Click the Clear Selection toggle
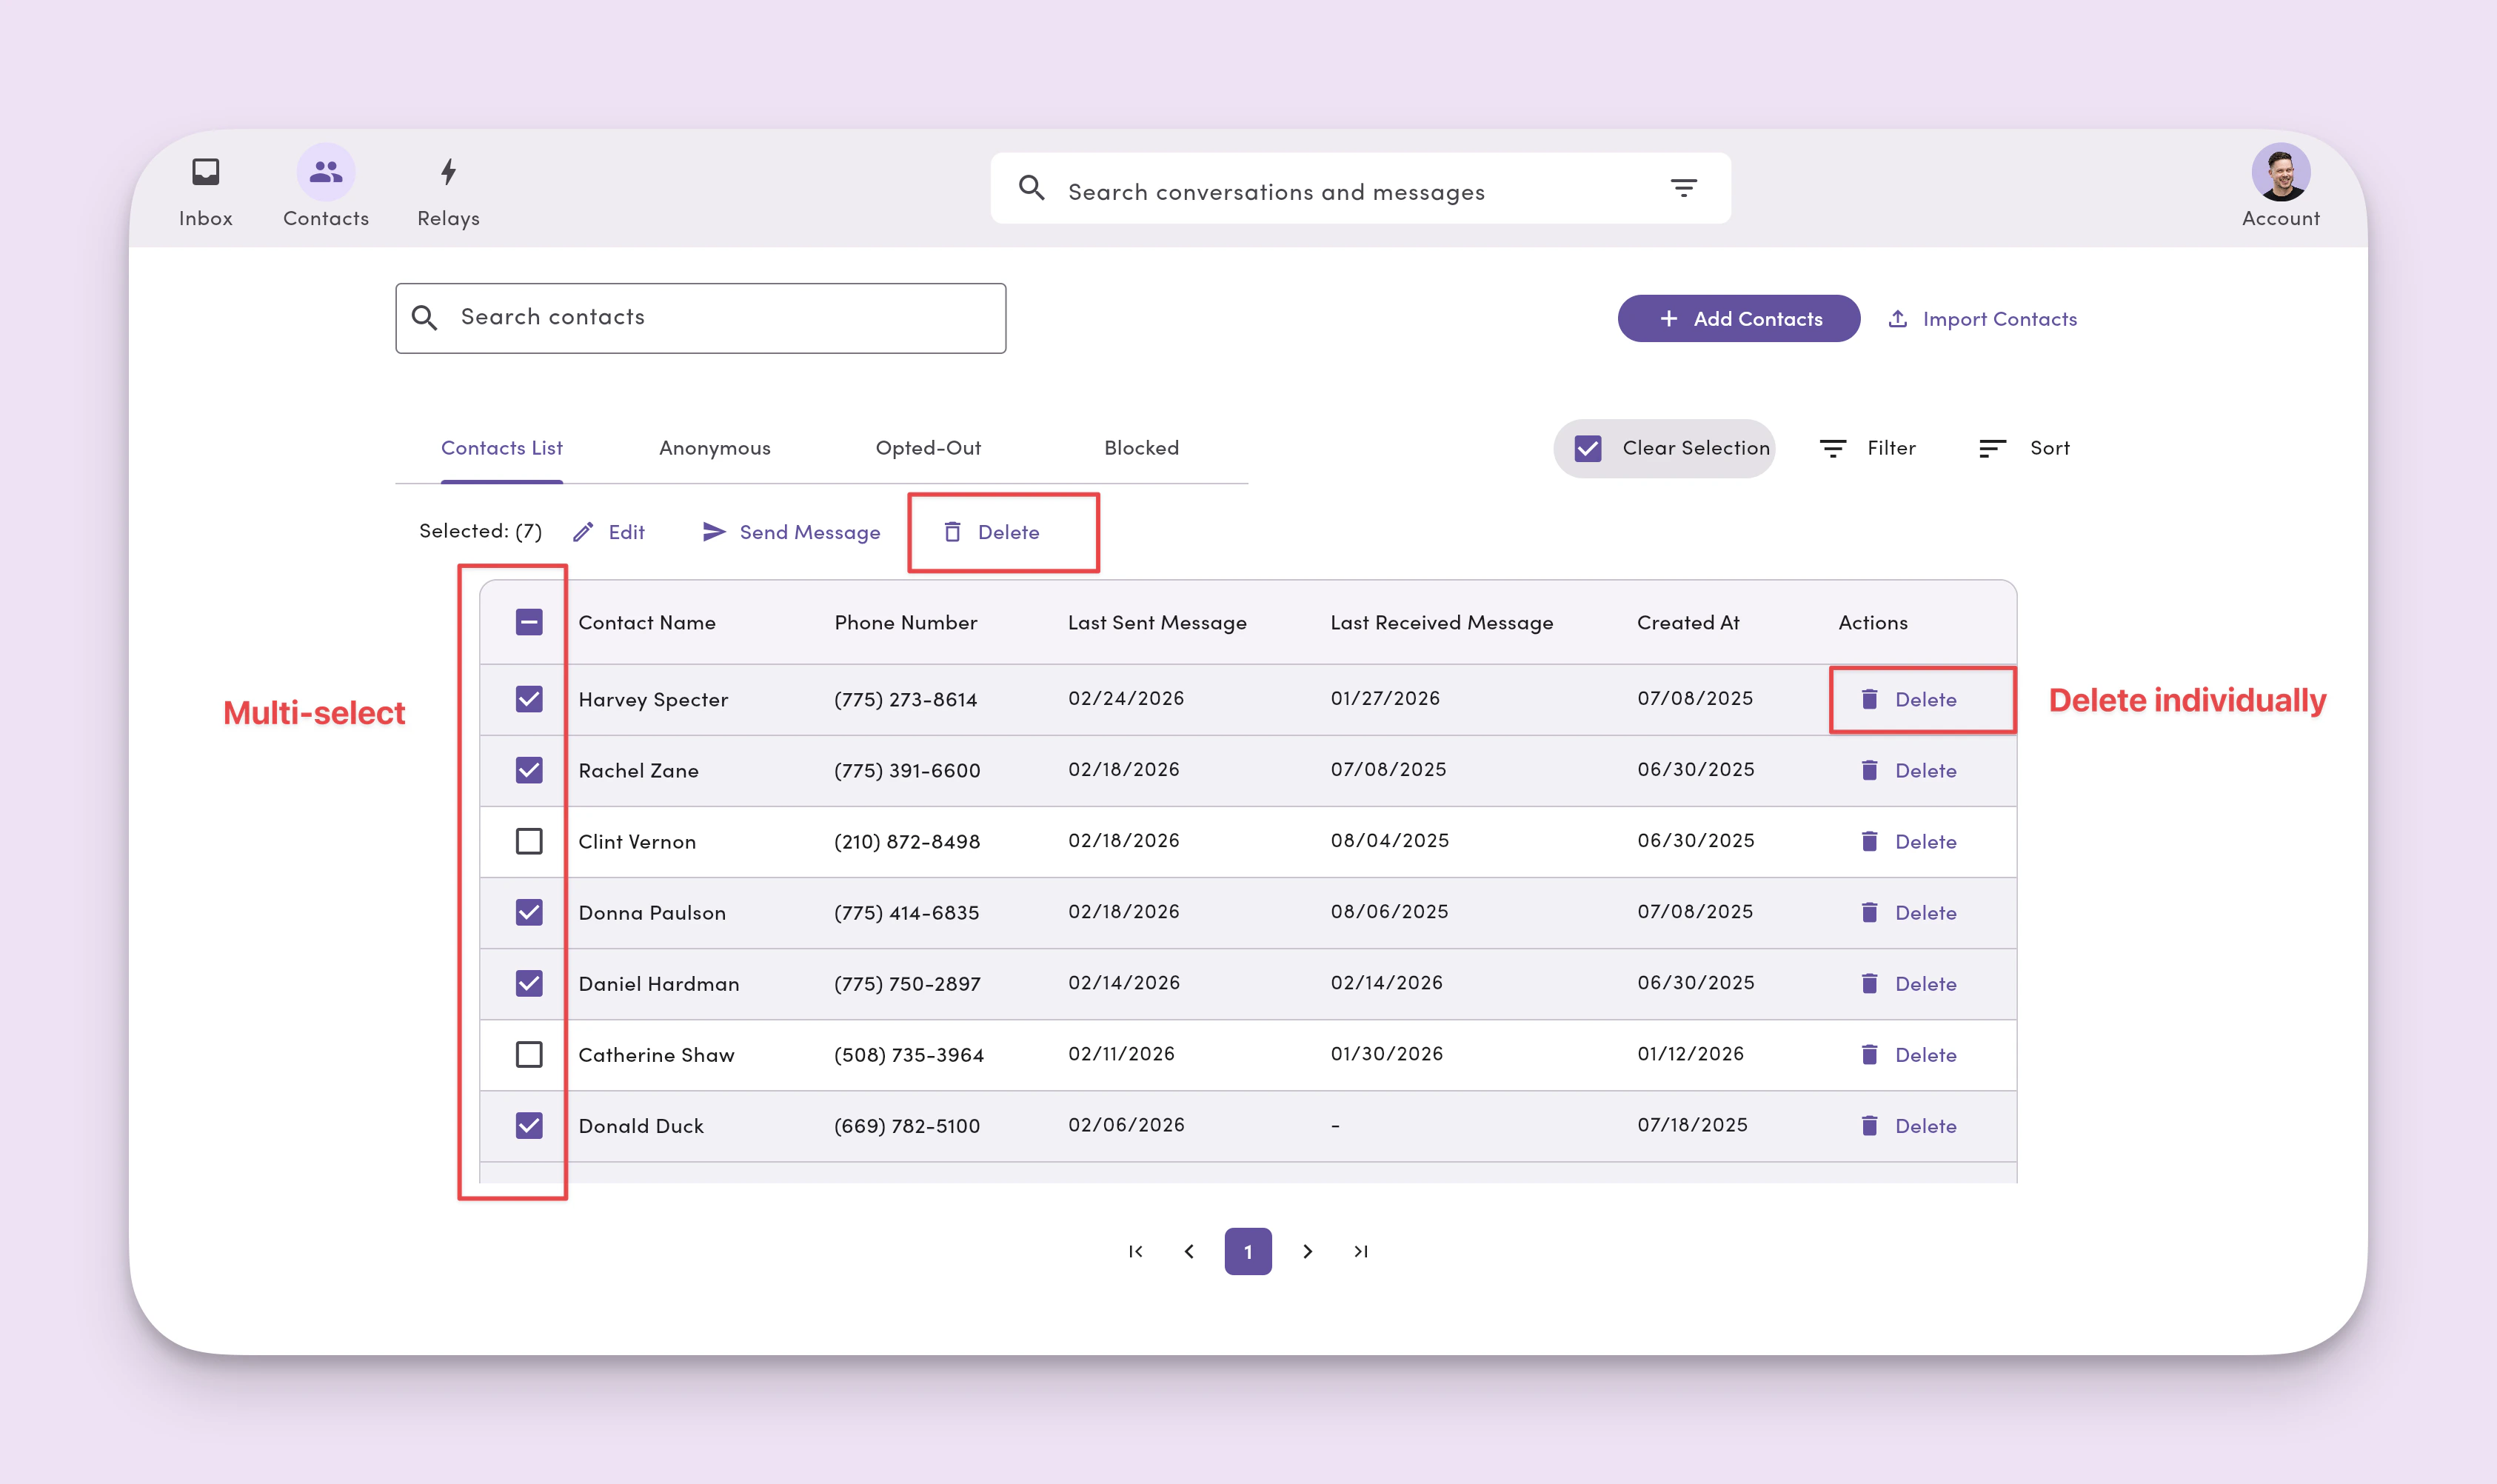Screen dimensions: 2497x1484 [1664, 448]
